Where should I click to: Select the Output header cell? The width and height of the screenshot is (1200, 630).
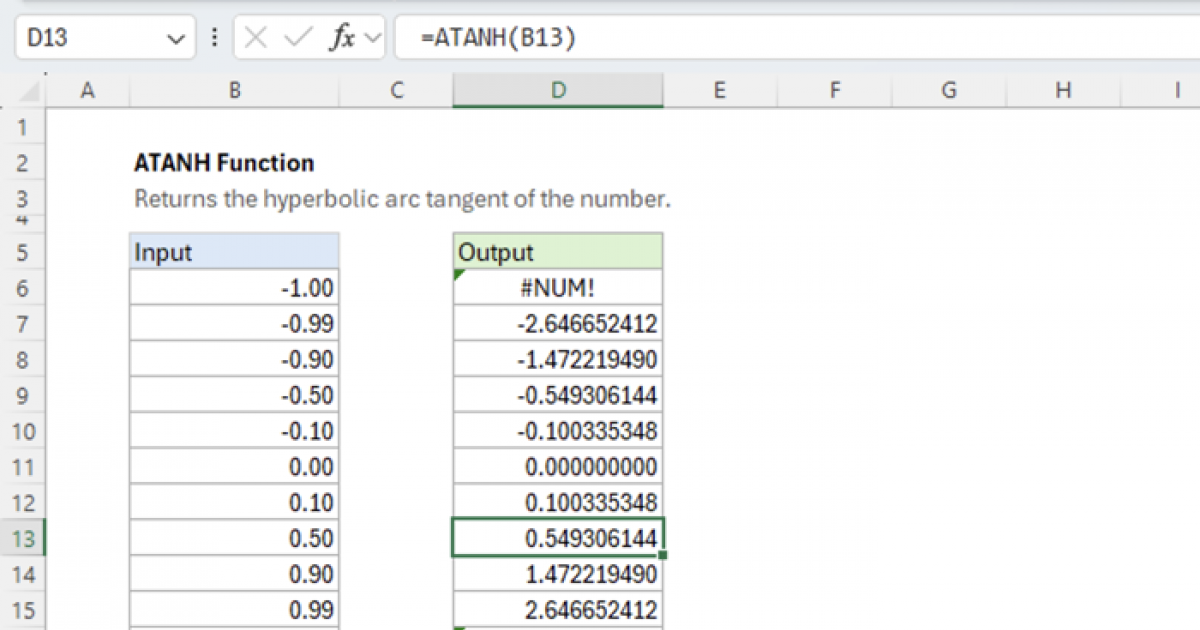tap(558, 251)
